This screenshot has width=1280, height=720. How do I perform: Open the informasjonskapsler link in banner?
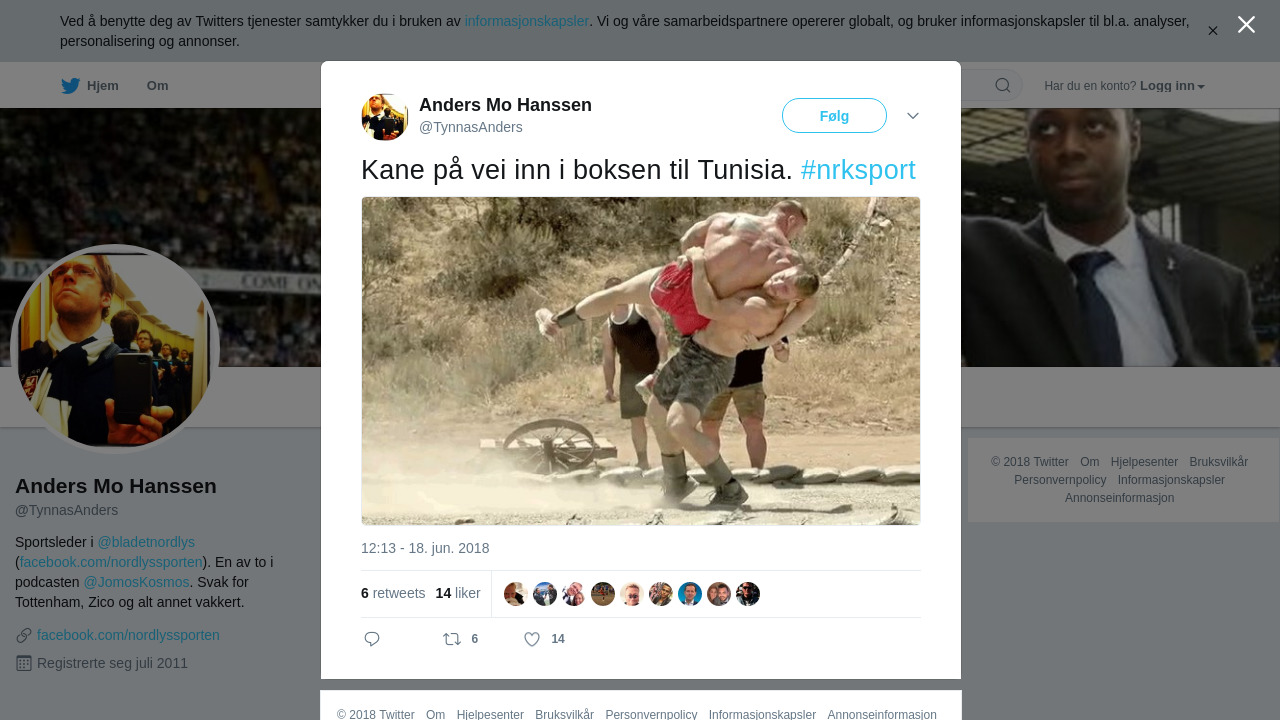tap(527, 21)
